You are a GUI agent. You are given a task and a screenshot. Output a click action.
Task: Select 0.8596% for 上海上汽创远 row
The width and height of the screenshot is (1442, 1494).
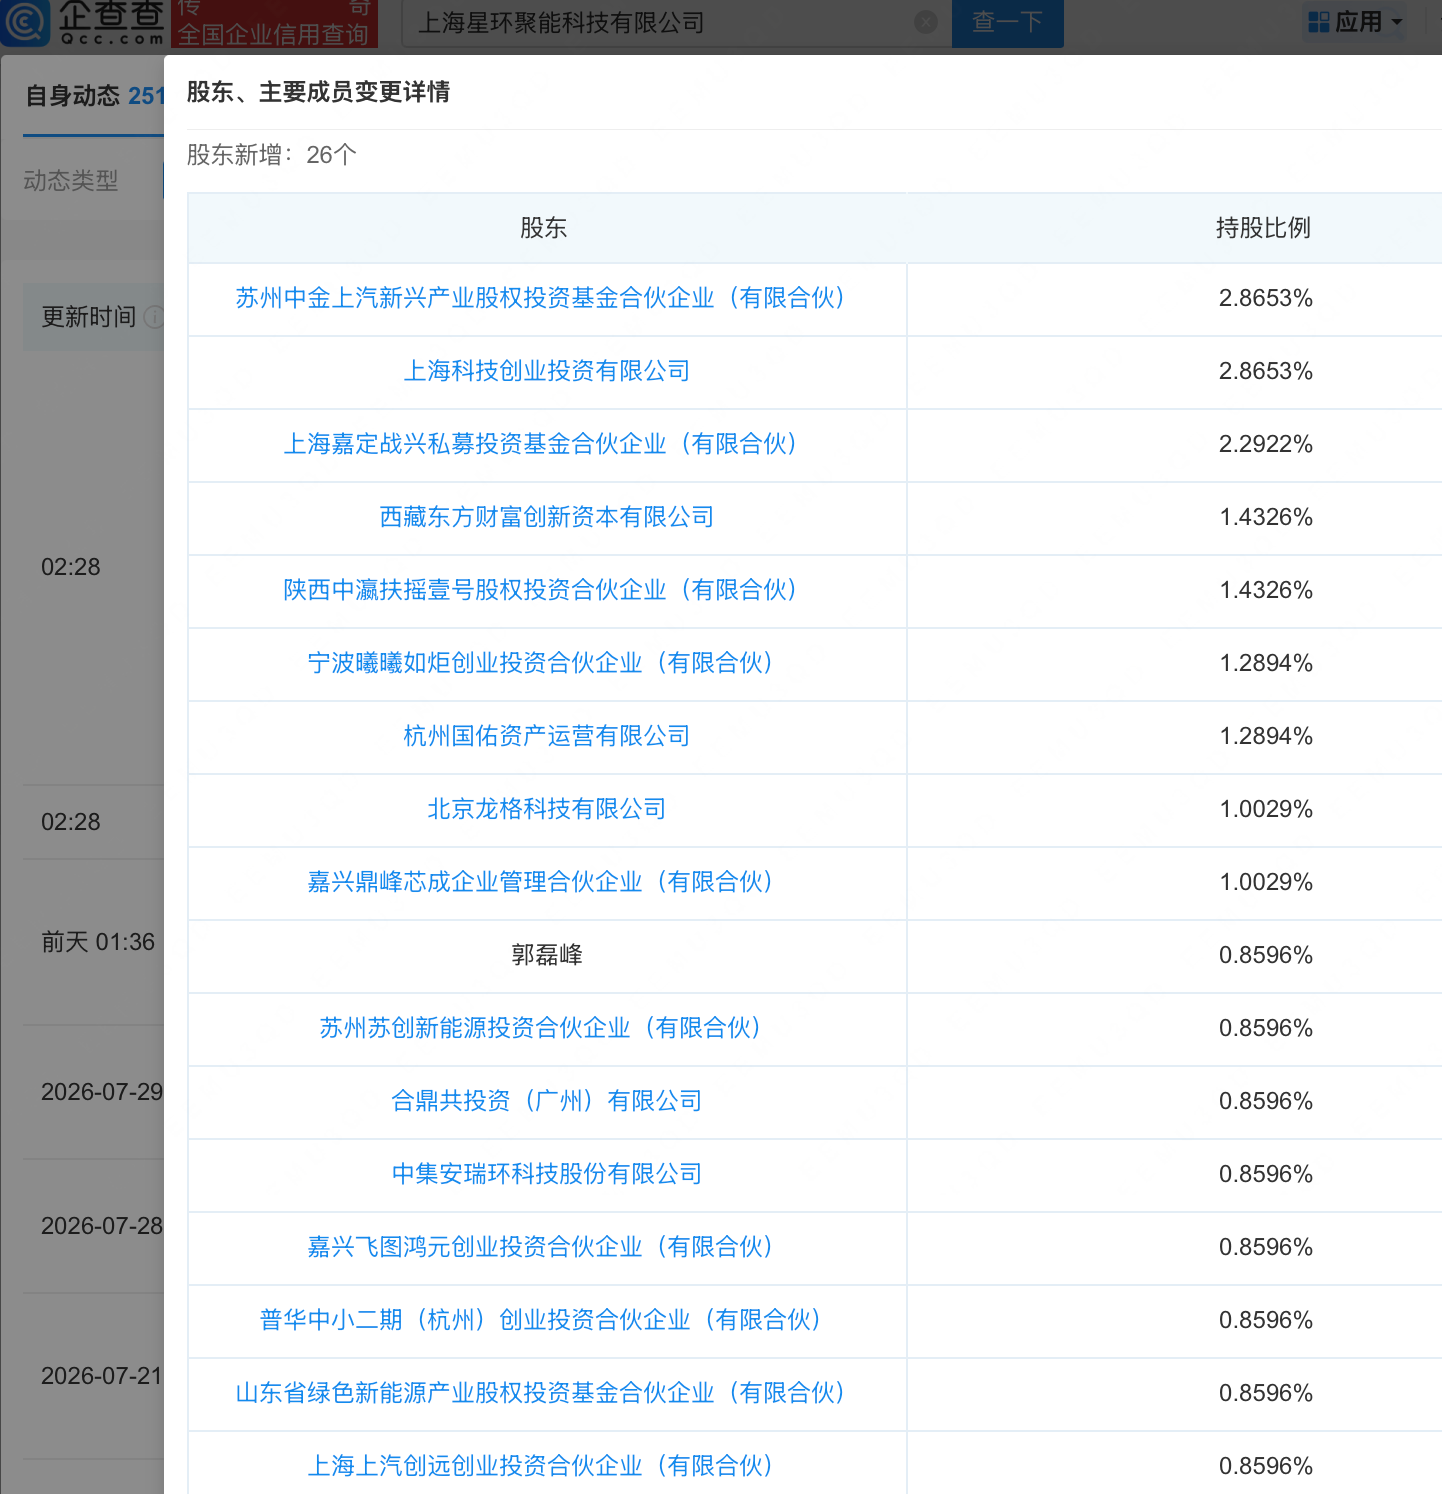tap(1266, 1466)
